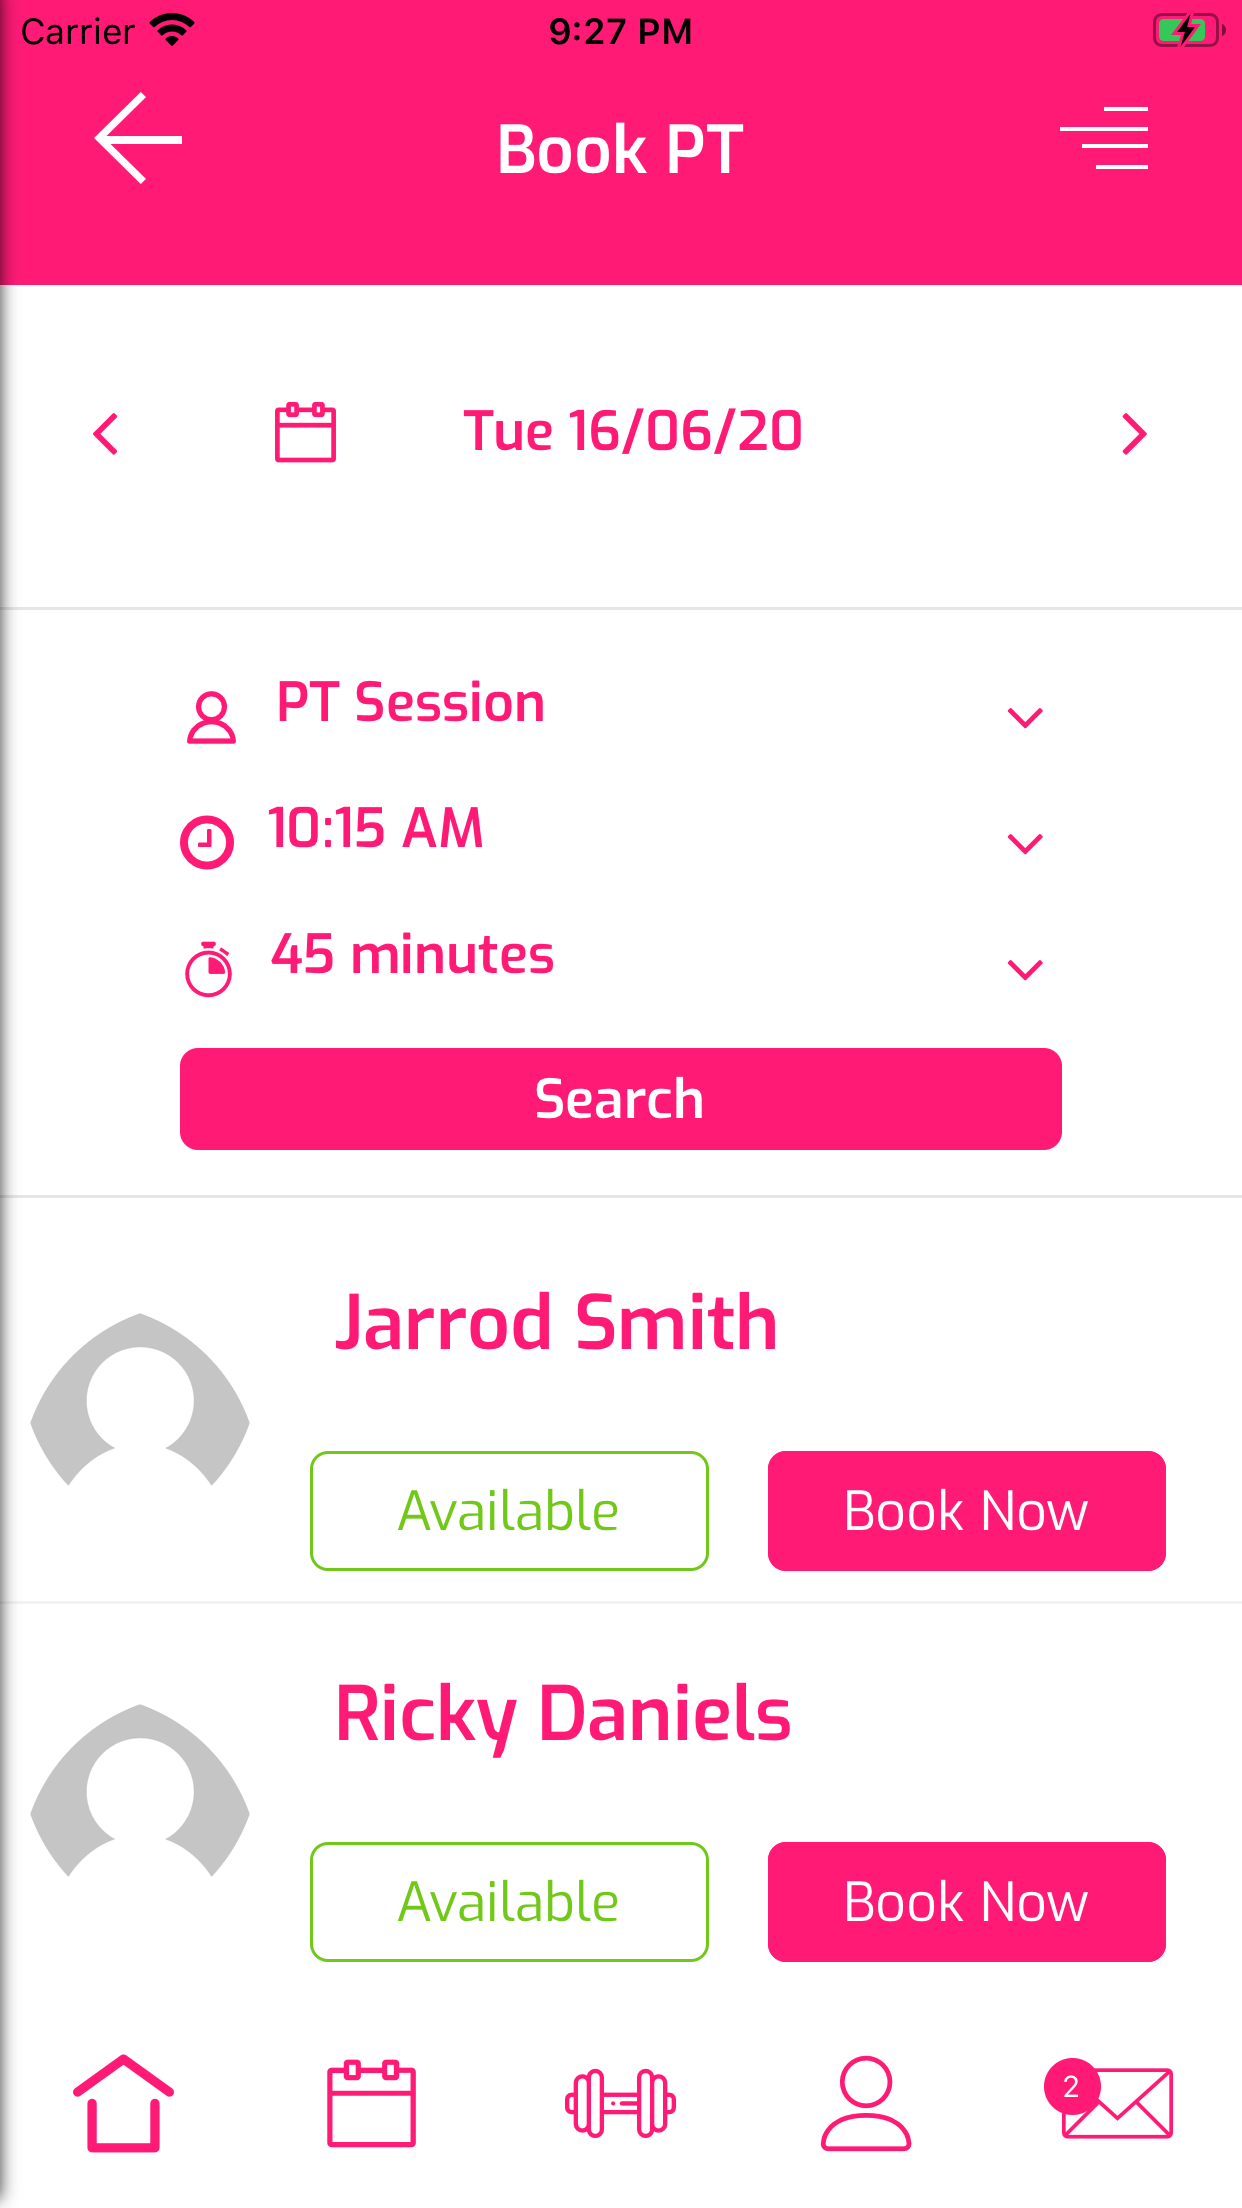Book Now with Jarrod Smith
Screen dimensions: 1242x2208
(966, 1510)
